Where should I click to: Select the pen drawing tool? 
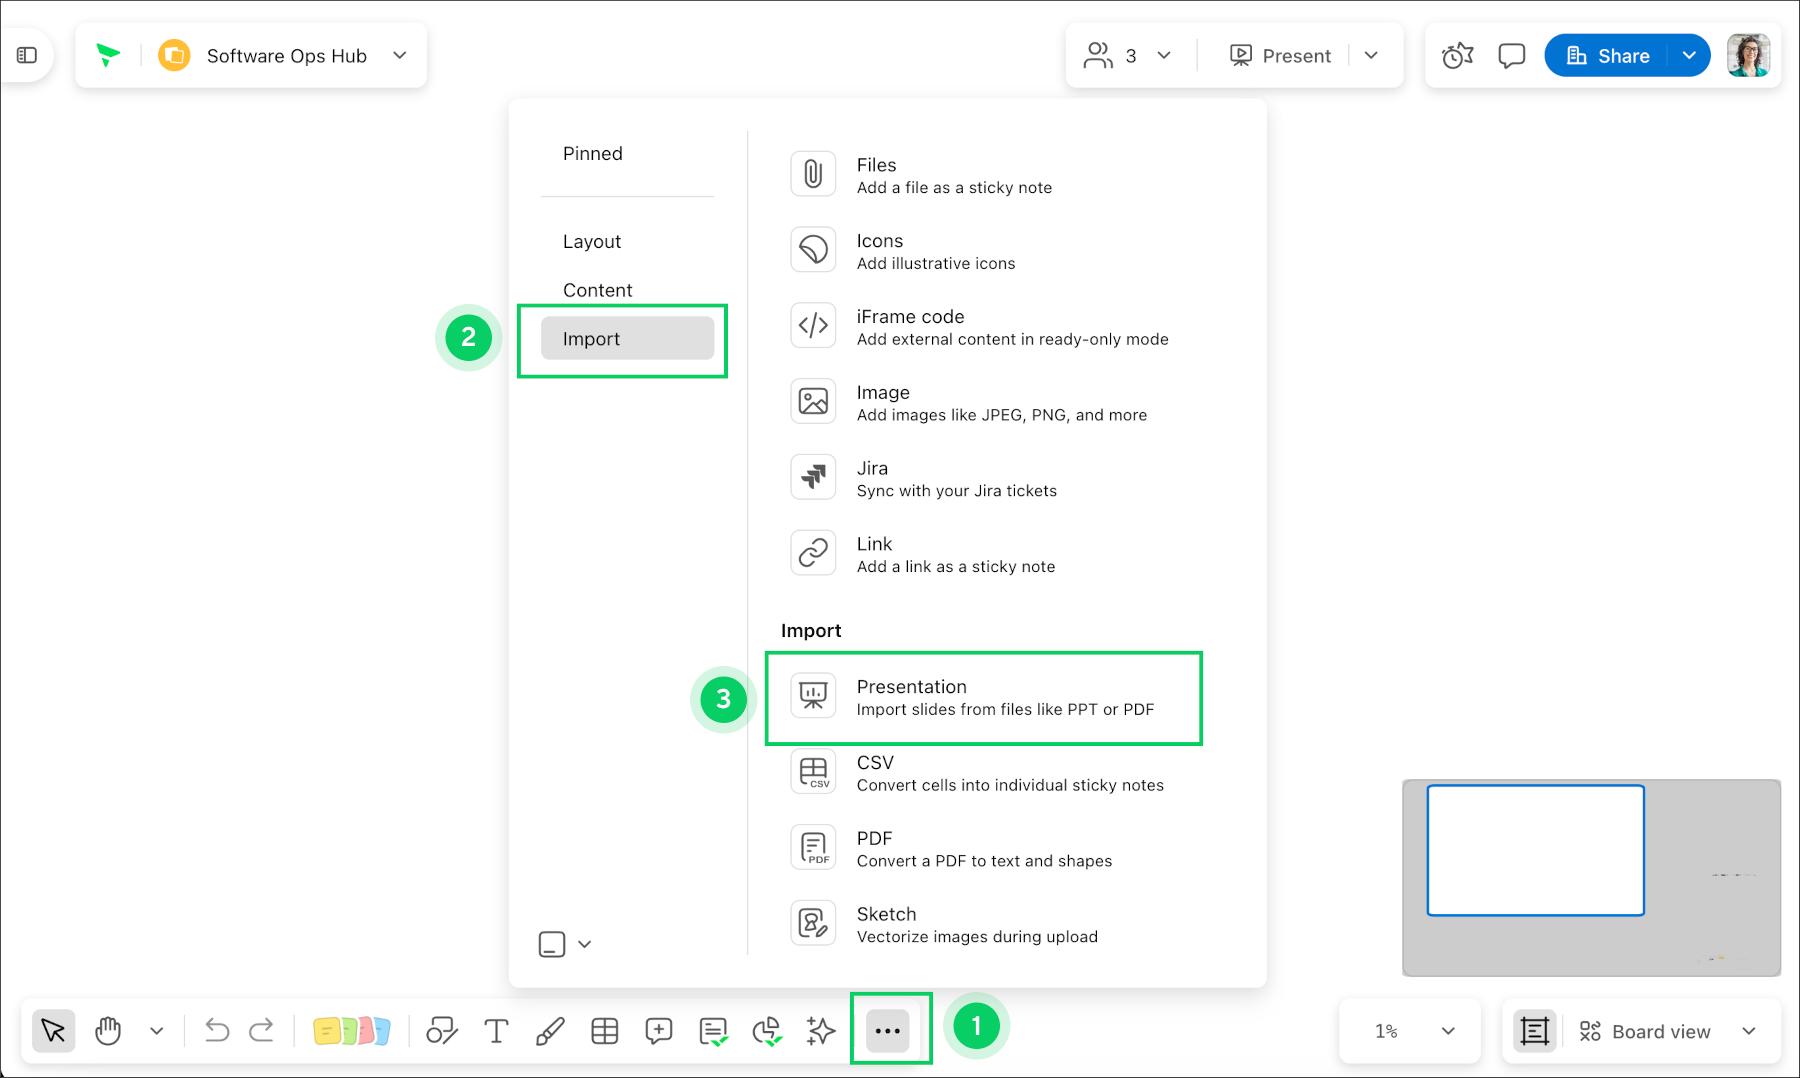[x=550, y=1031]
